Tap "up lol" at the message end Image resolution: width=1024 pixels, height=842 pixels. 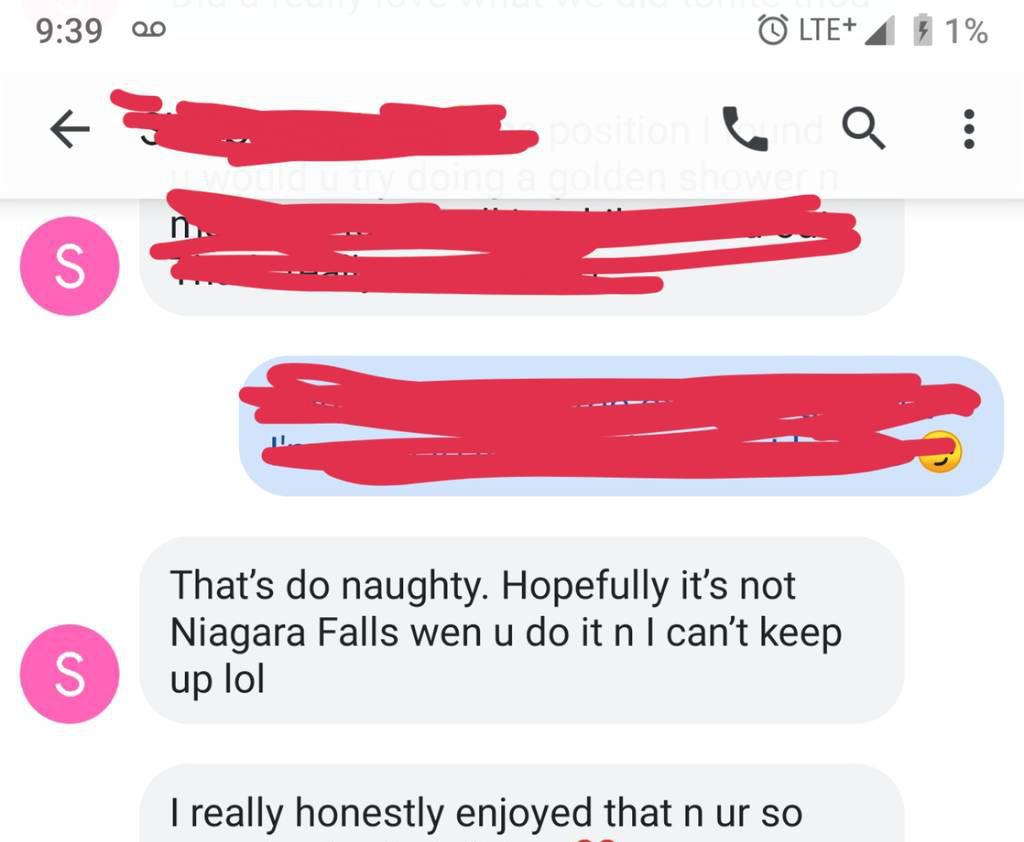coord(217,680)
